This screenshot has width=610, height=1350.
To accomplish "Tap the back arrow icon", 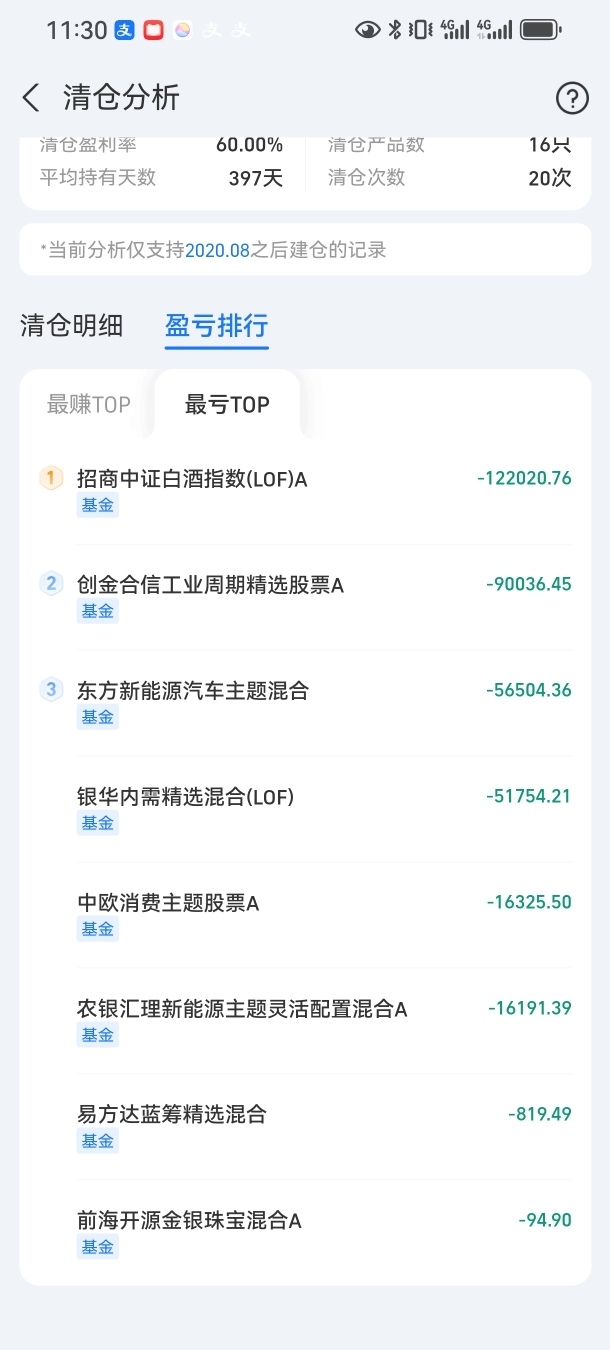I will (x=31, y=98).
